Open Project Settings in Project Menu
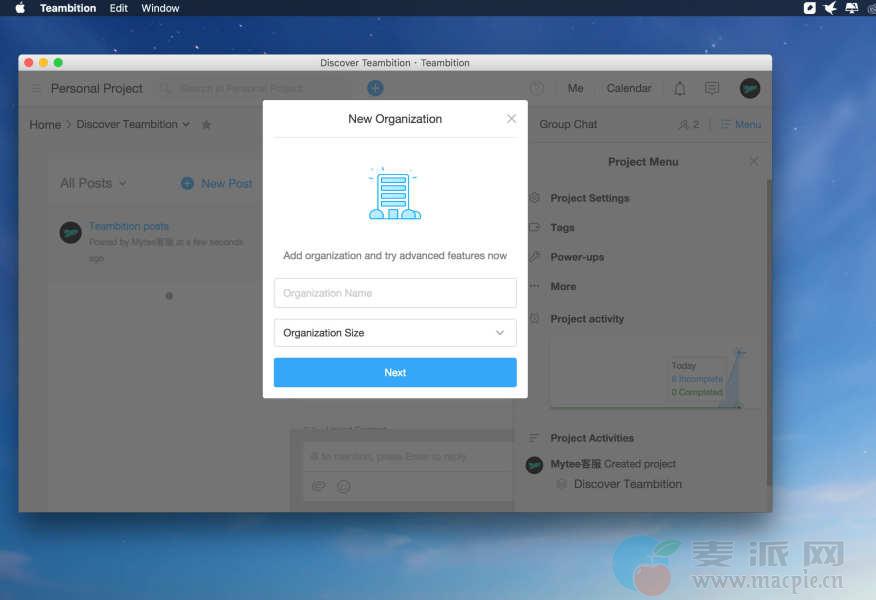Viewport: 876px width, 600px height. pos(589,198)
